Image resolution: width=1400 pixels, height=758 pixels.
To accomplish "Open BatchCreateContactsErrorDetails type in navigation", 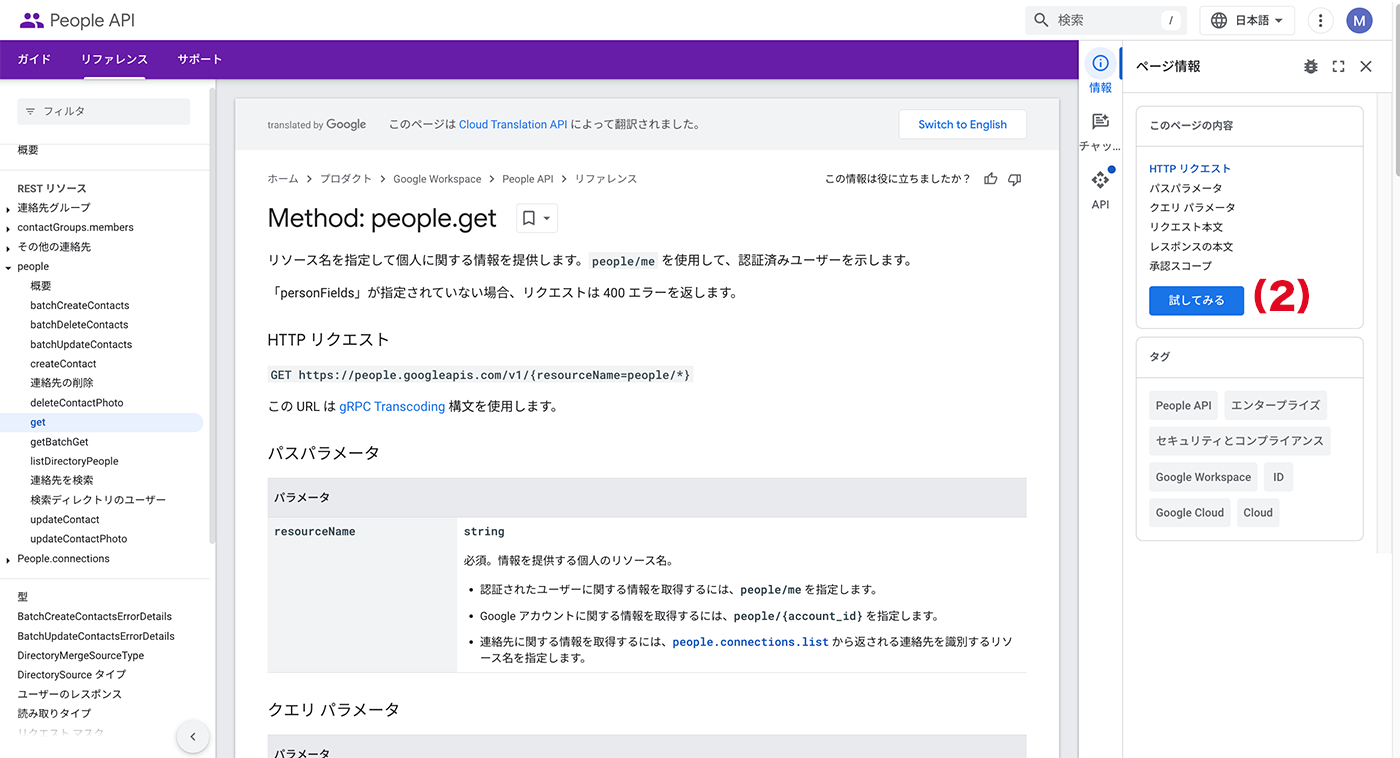I will coord(94,617).
